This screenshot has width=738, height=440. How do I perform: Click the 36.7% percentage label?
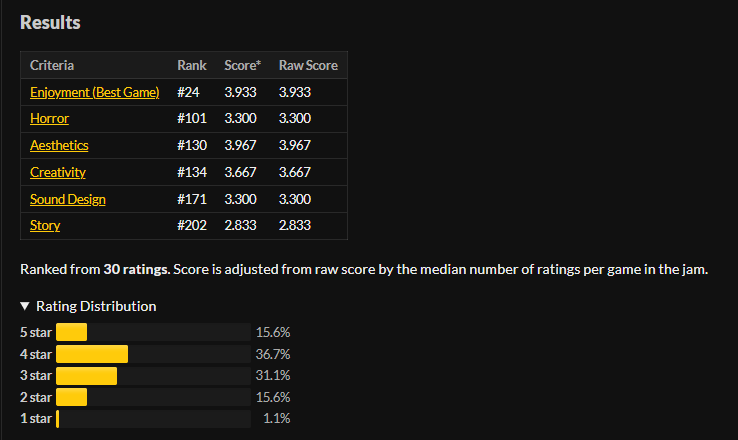[273, 354]
